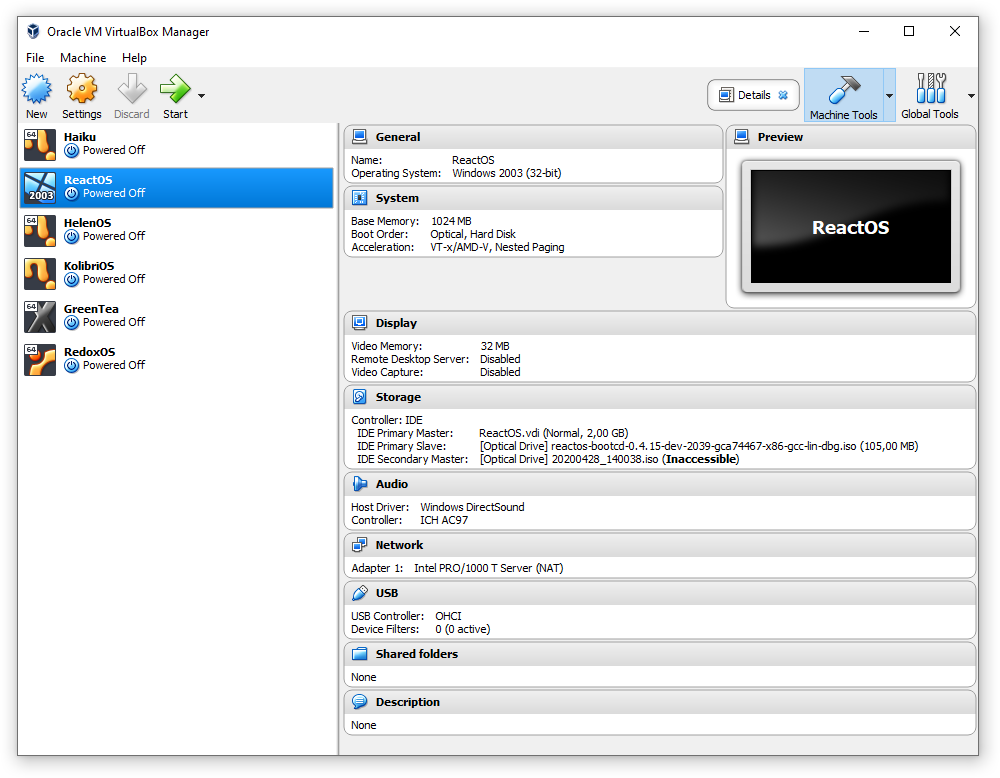1000x778 pixels.
Task: Open the Global Tools dropdown arrow
Action: pyautogui.click(x=971, y=96)
